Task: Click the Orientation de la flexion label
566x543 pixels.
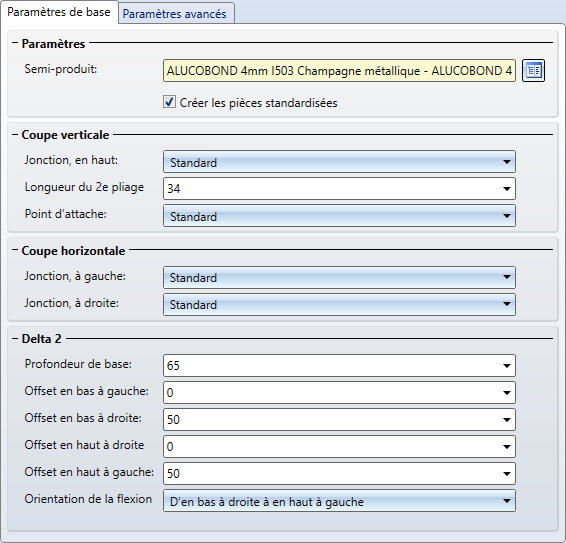Action: tap(88, 499)
